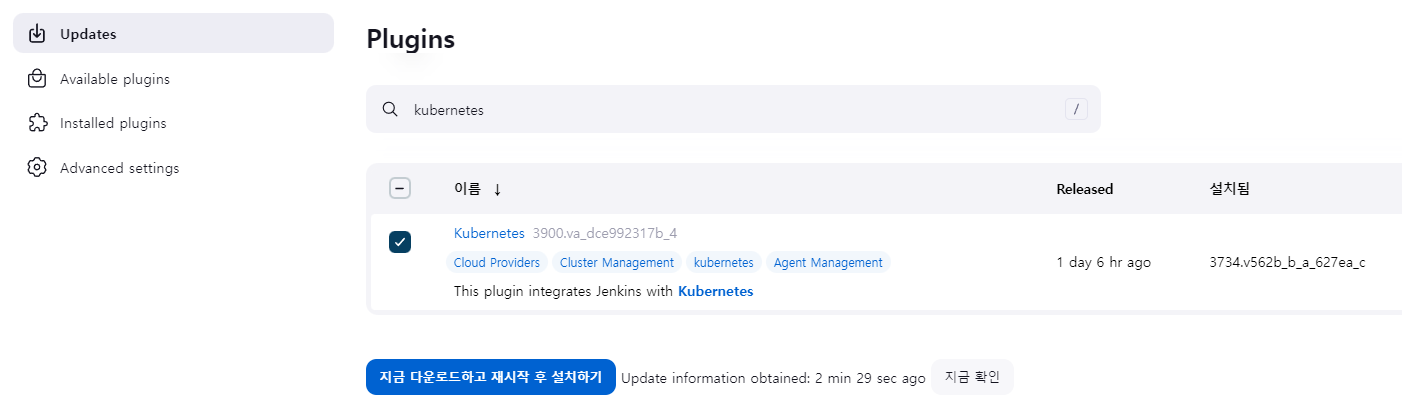Click the Update information obtained text
Image resolution: width=1402 pixels, height=414 pixels.
773,378
